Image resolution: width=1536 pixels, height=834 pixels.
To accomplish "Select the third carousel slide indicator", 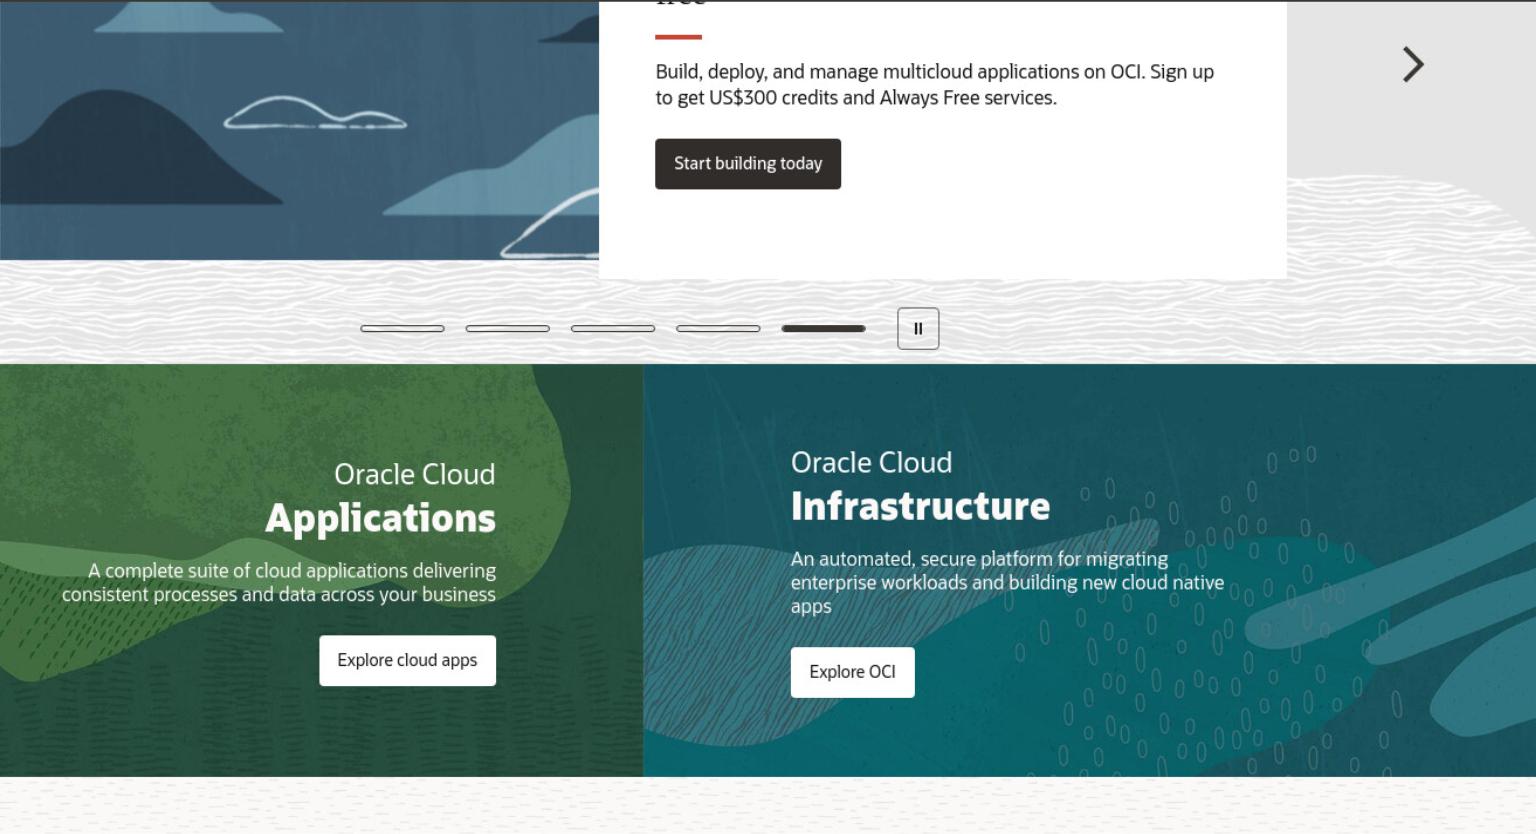I will coord(613,328).
